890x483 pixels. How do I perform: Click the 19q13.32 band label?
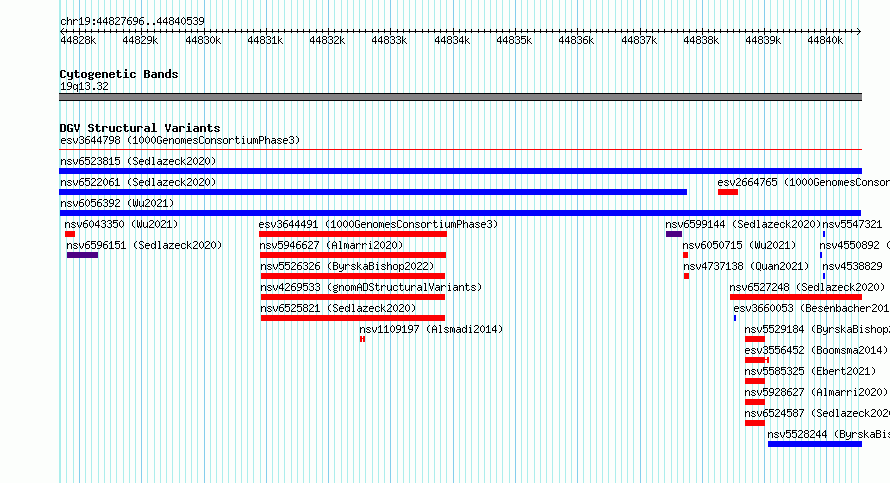(84, 86)
